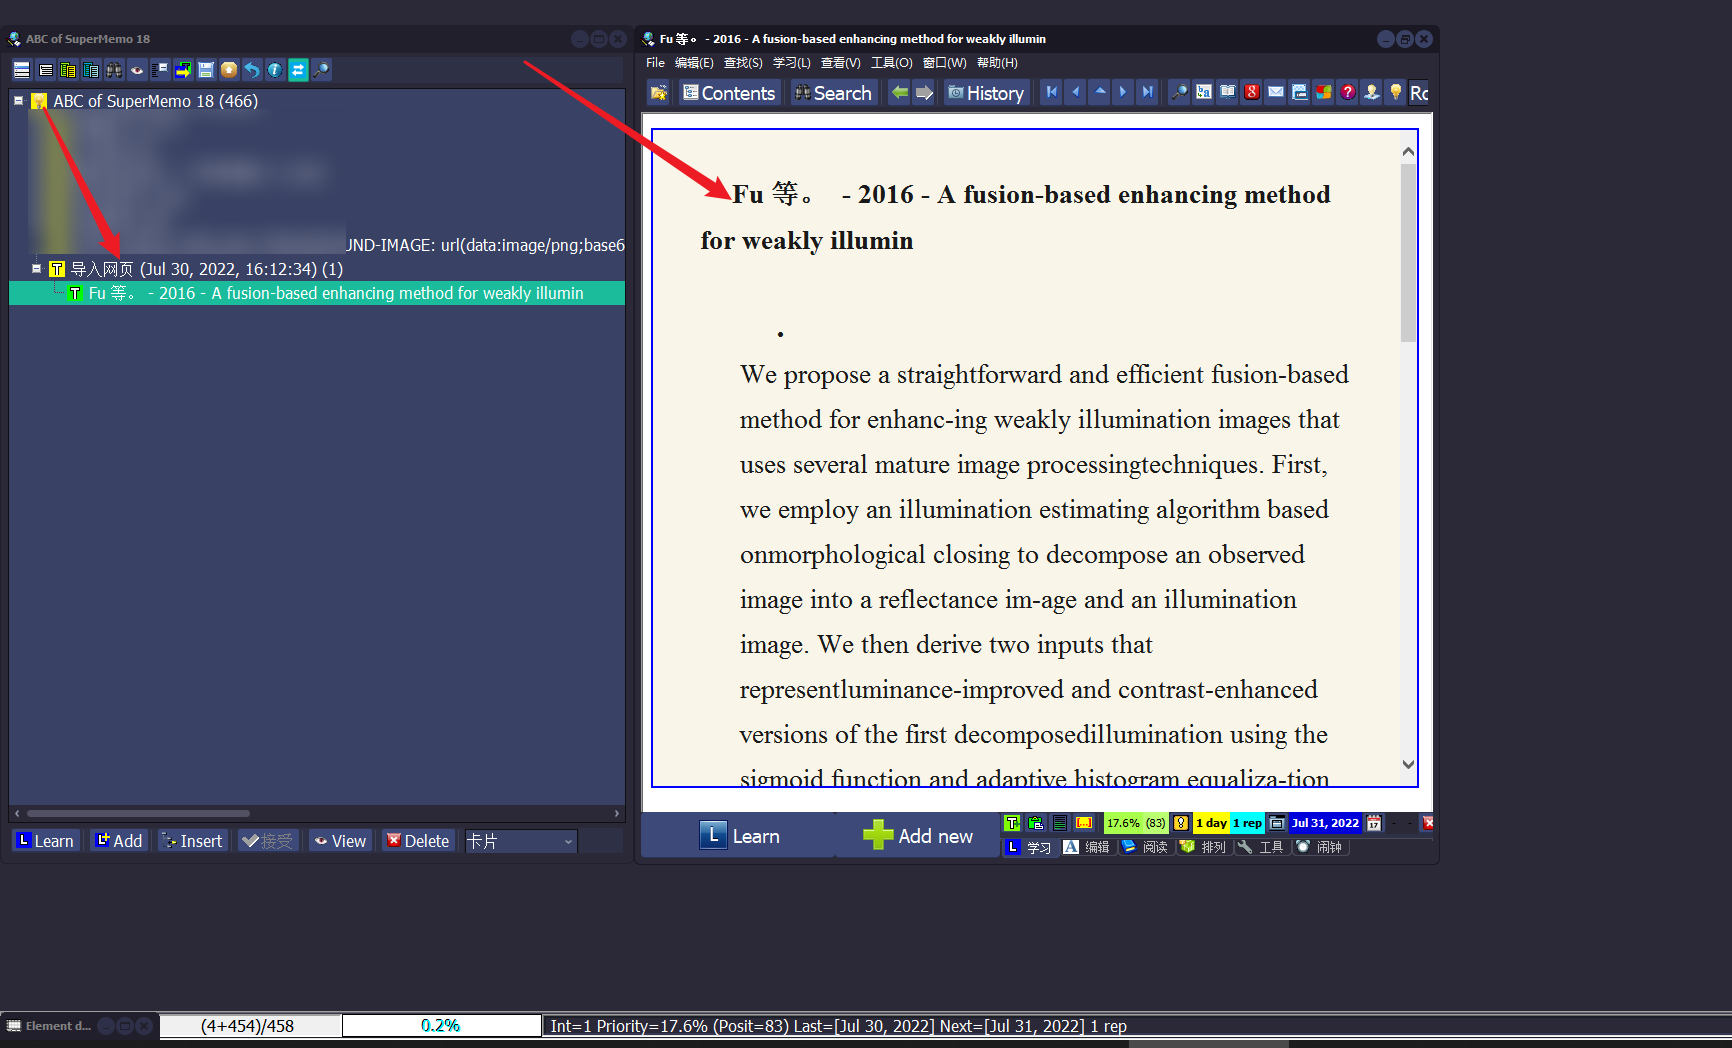The image size is (1732, 1048).
Task: Open the 卡片 dropdown next to Delete
Action: pos(566,840)
